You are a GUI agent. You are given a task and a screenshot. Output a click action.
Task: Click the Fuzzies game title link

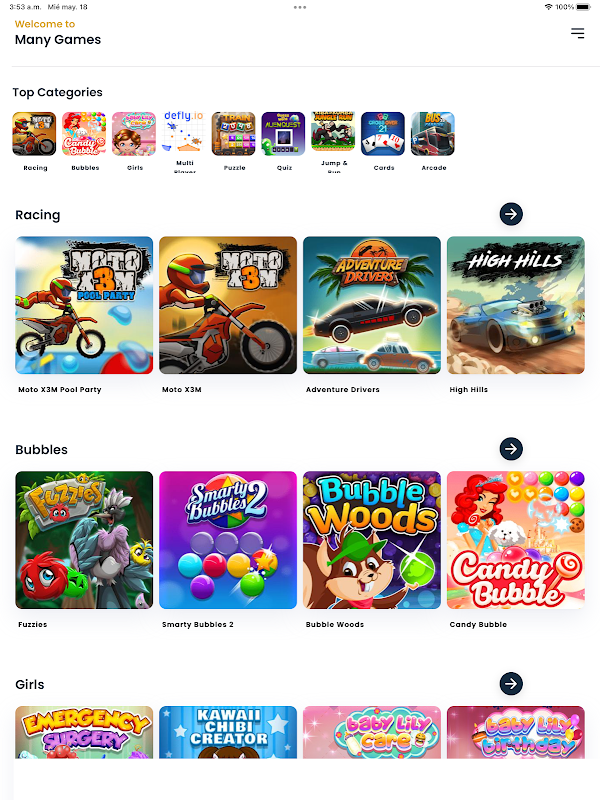(x=33, y=624)
